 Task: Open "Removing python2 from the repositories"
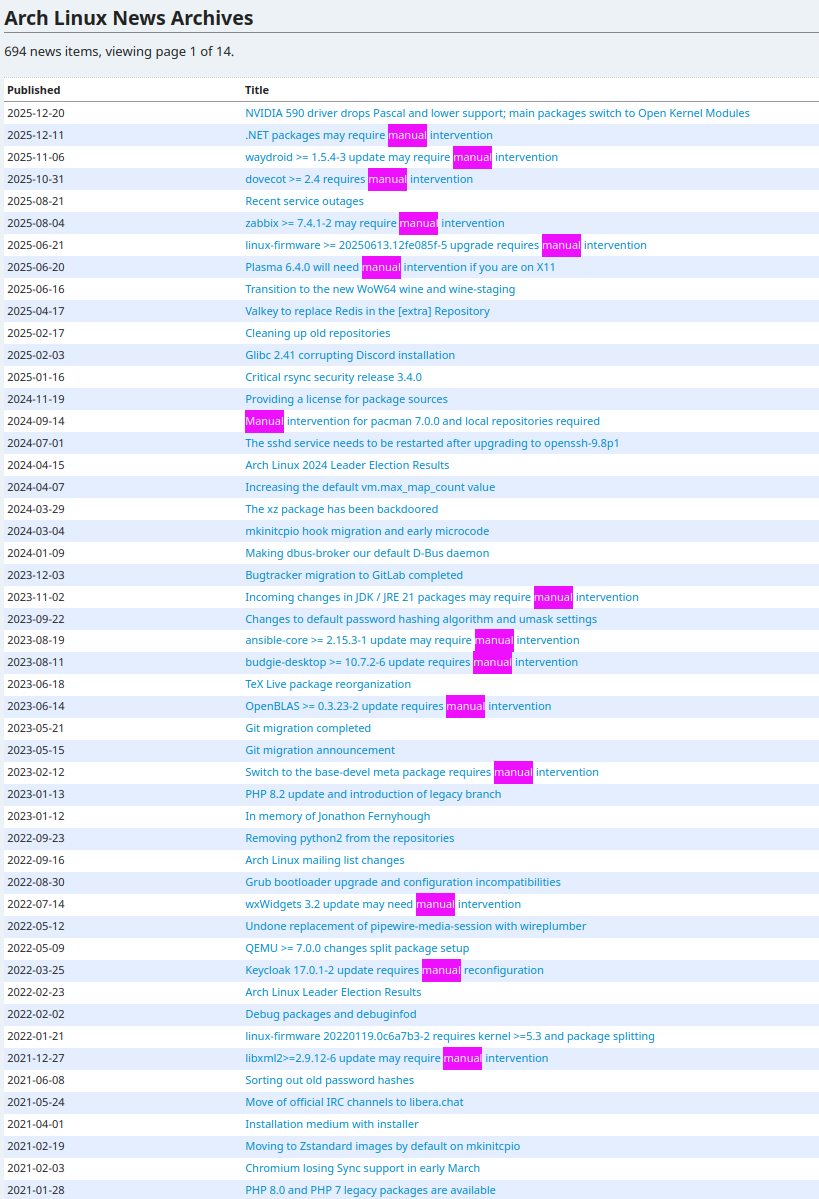(x=349, y=838)
